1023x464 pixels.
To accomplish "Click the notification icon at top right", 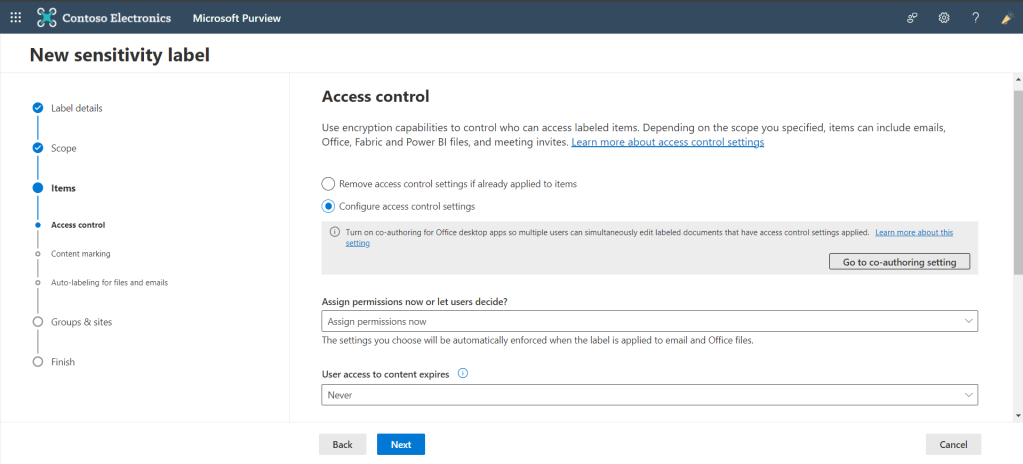I will (x=1007, y=18).
